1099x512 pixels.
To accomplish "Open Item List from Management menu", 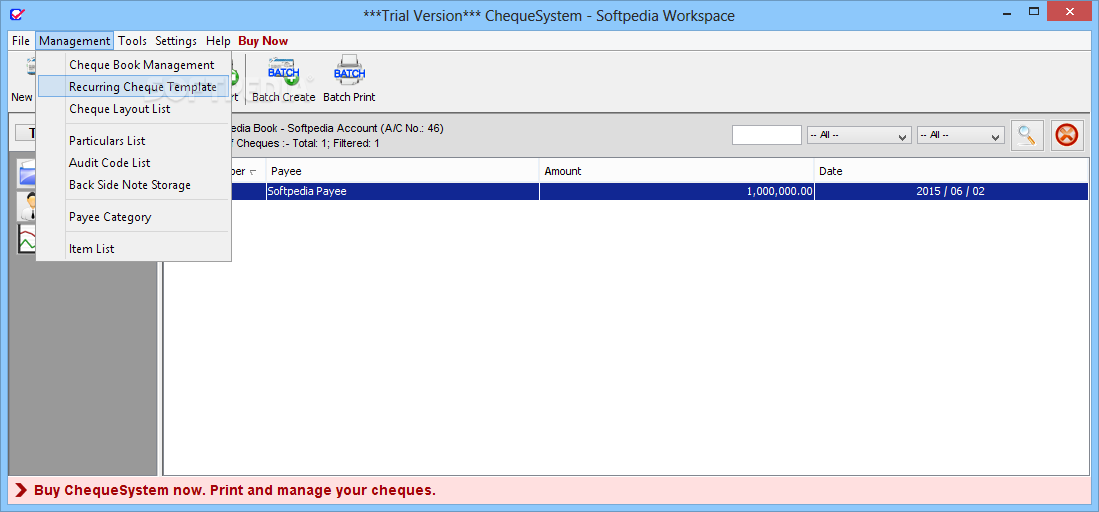I will point(133,248).
